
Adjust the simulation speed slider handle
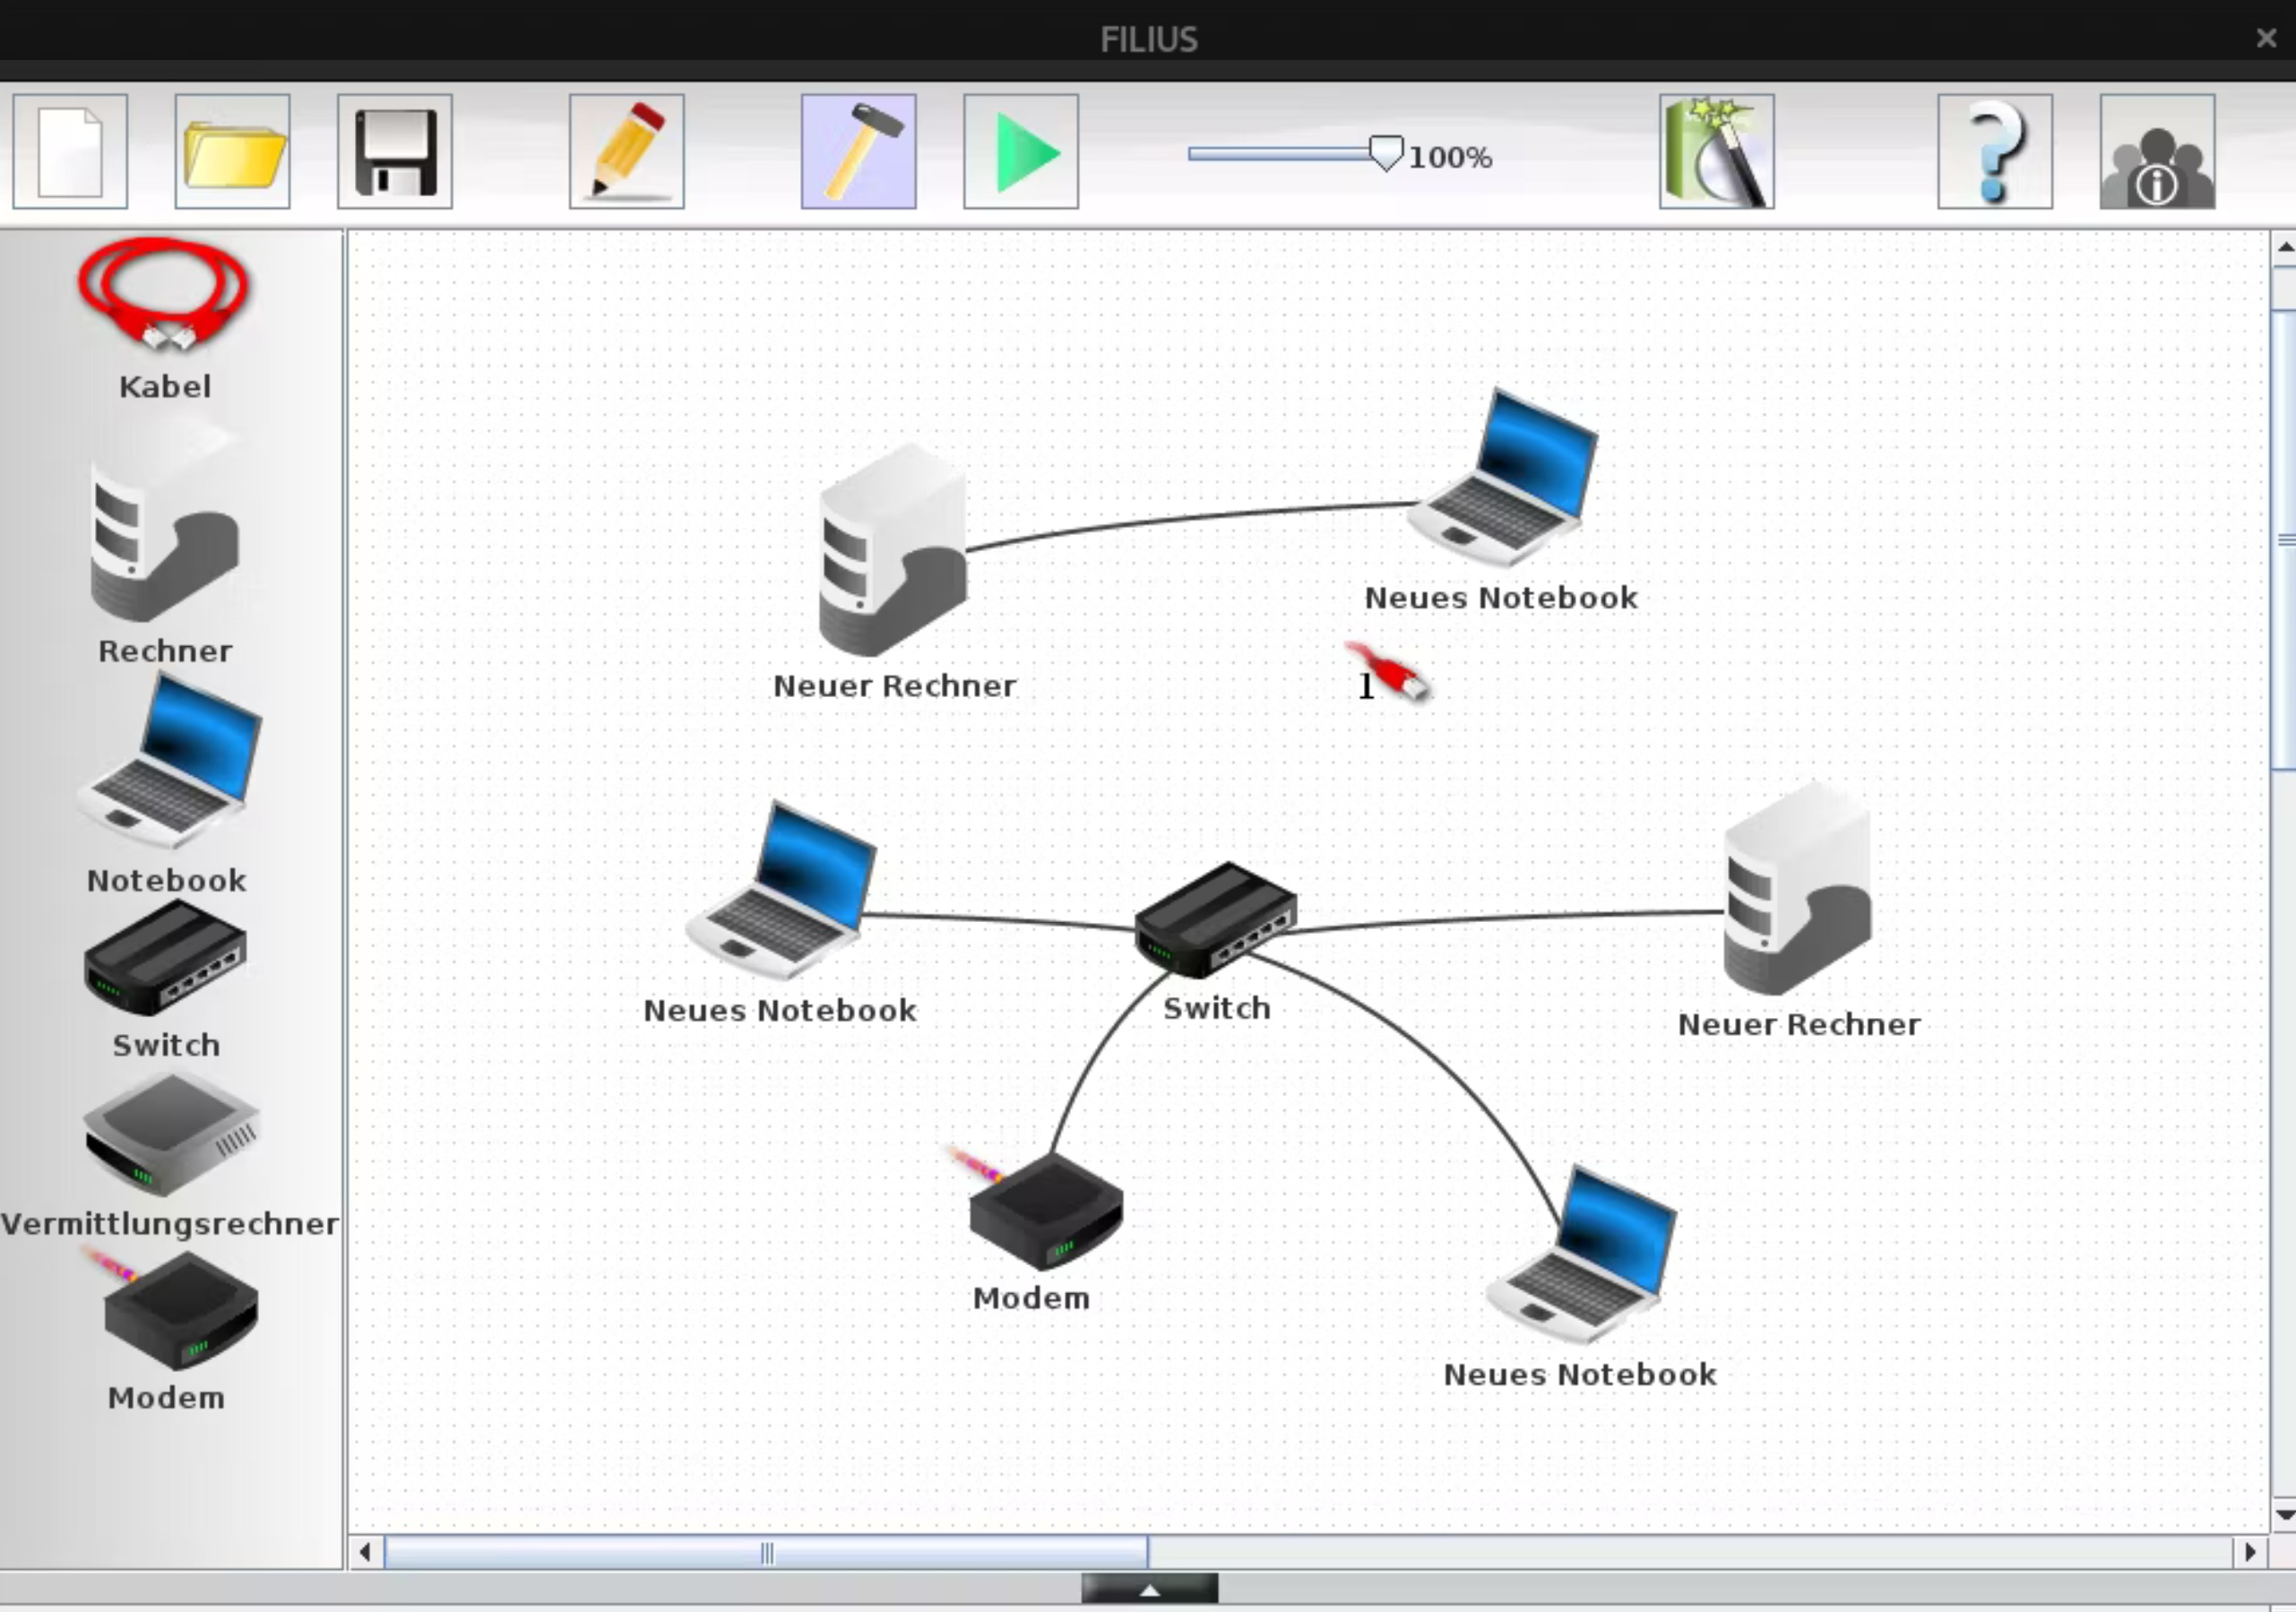[1386, 154]
